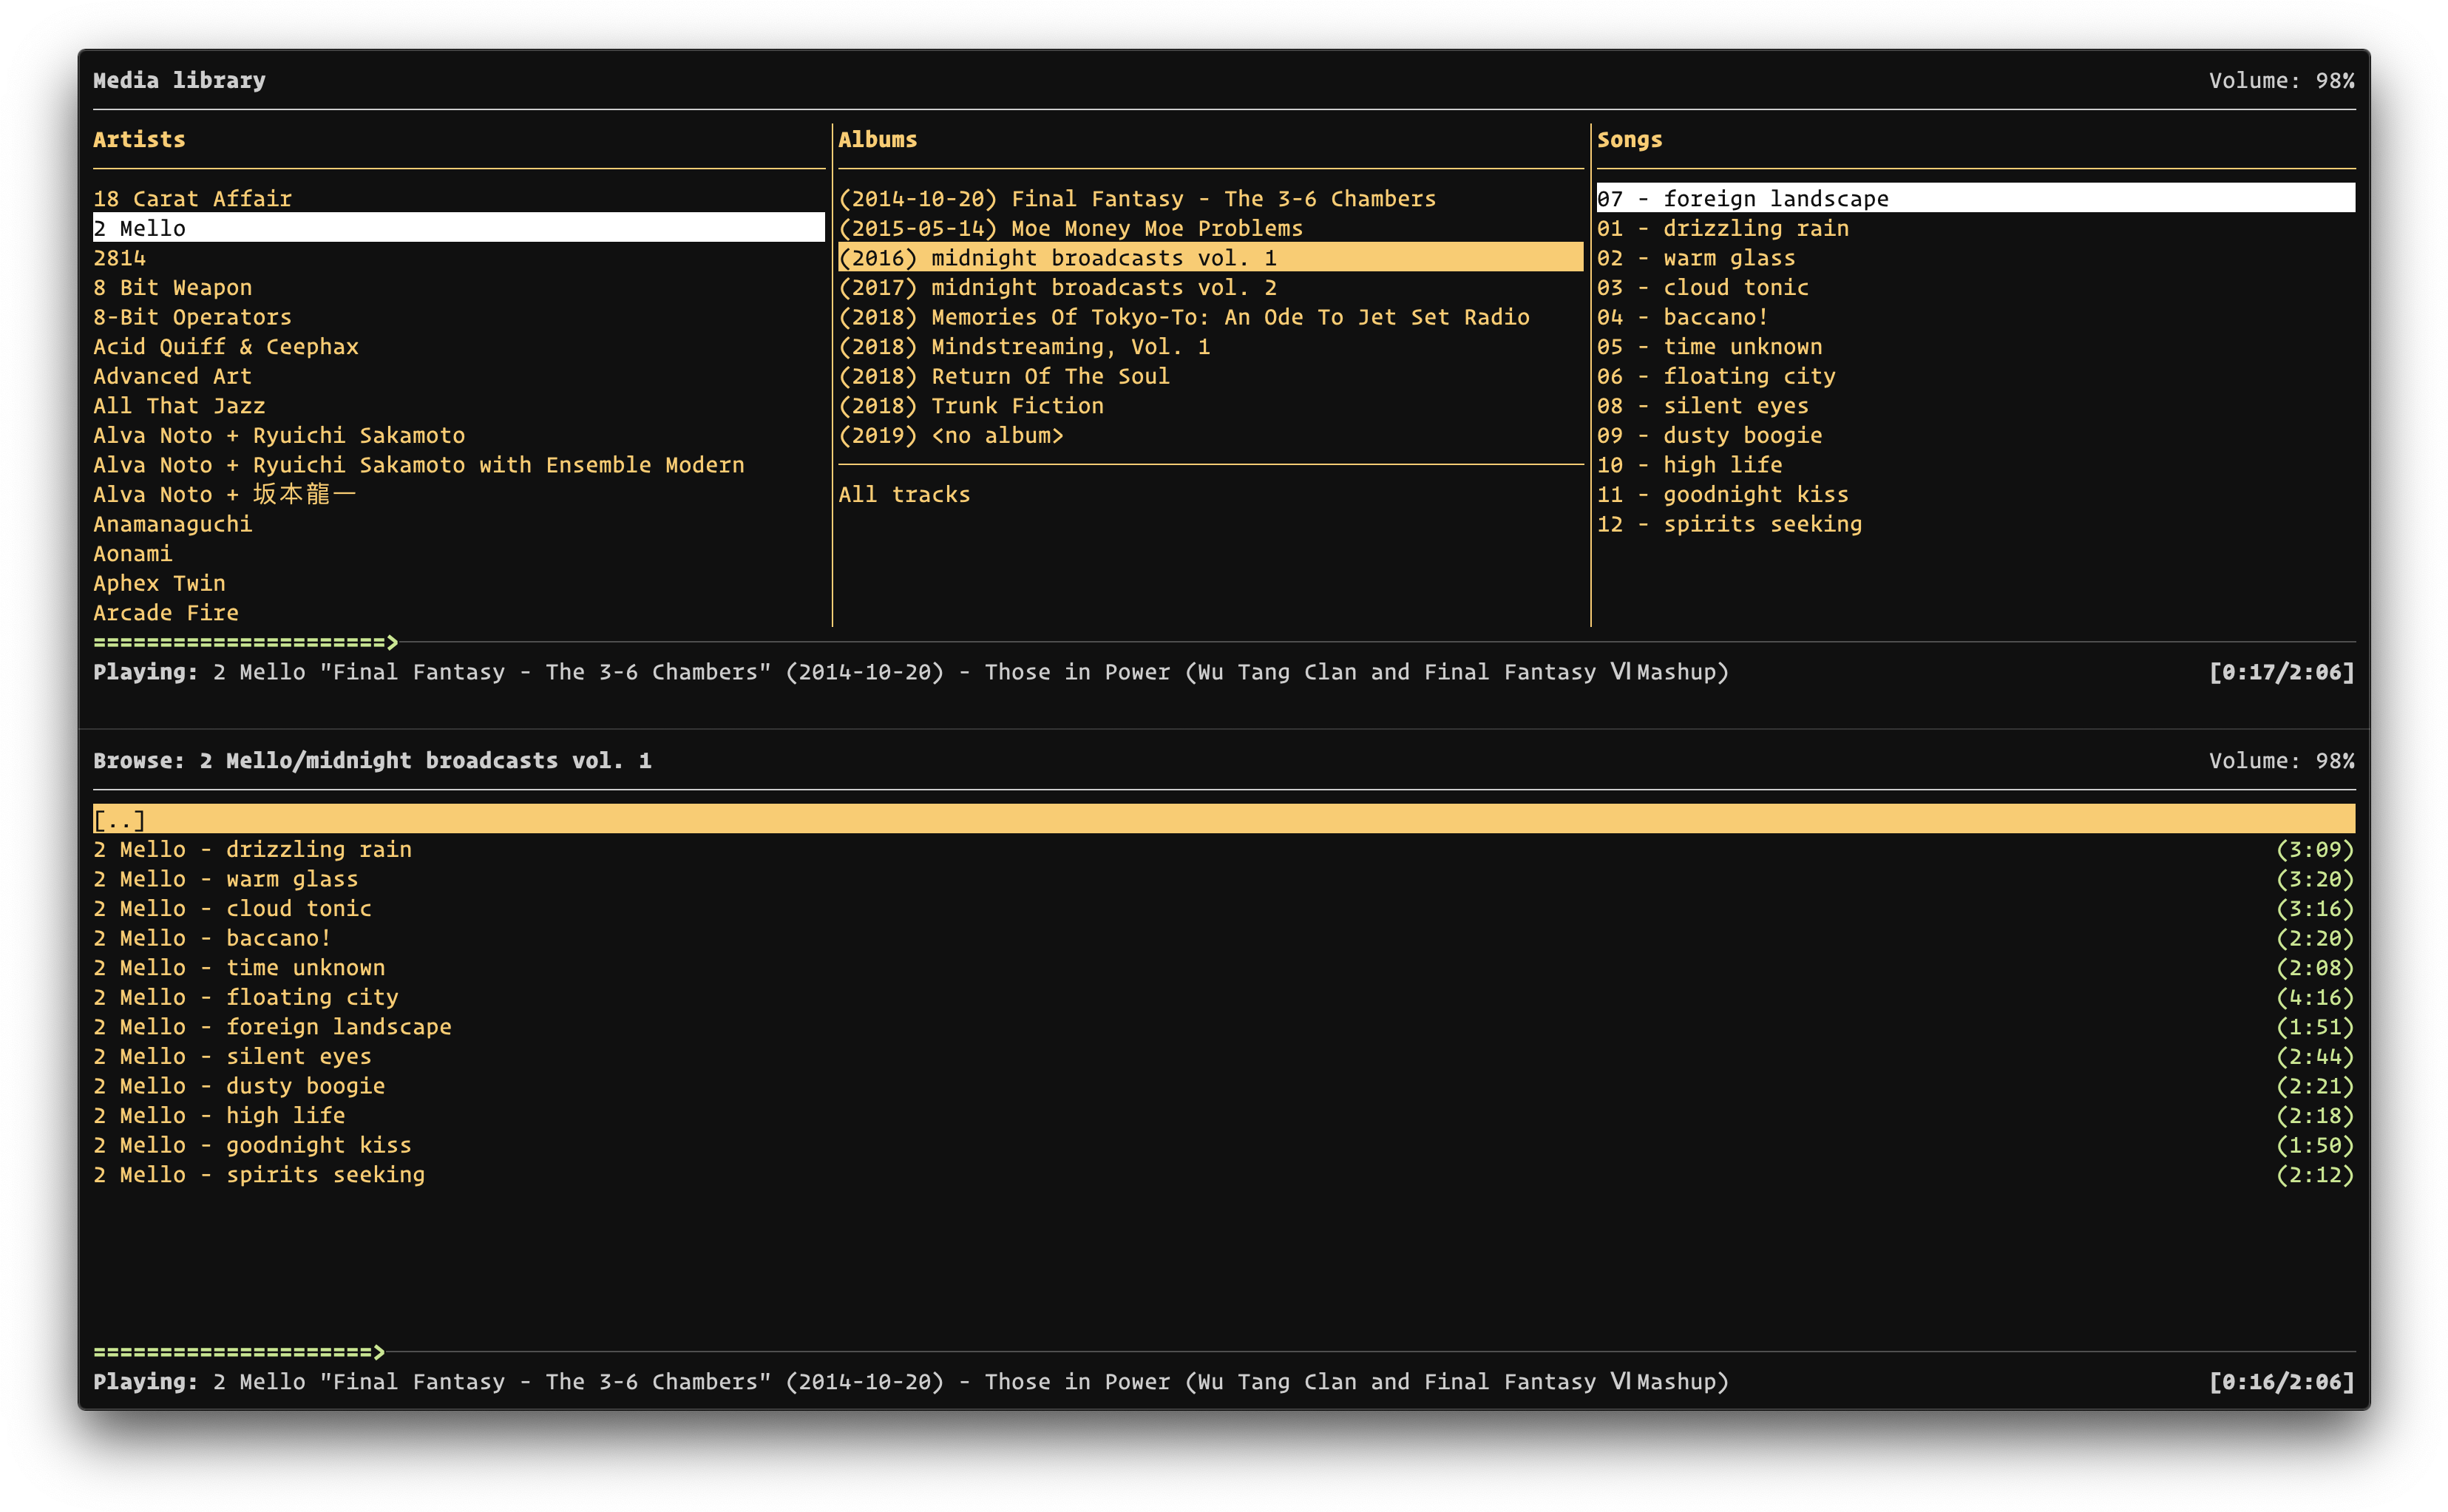This screenshot has width=2448, height=1512.
Task: Select 2 Mello - spirits seeking in browser
Action: pos(1224,1174)
